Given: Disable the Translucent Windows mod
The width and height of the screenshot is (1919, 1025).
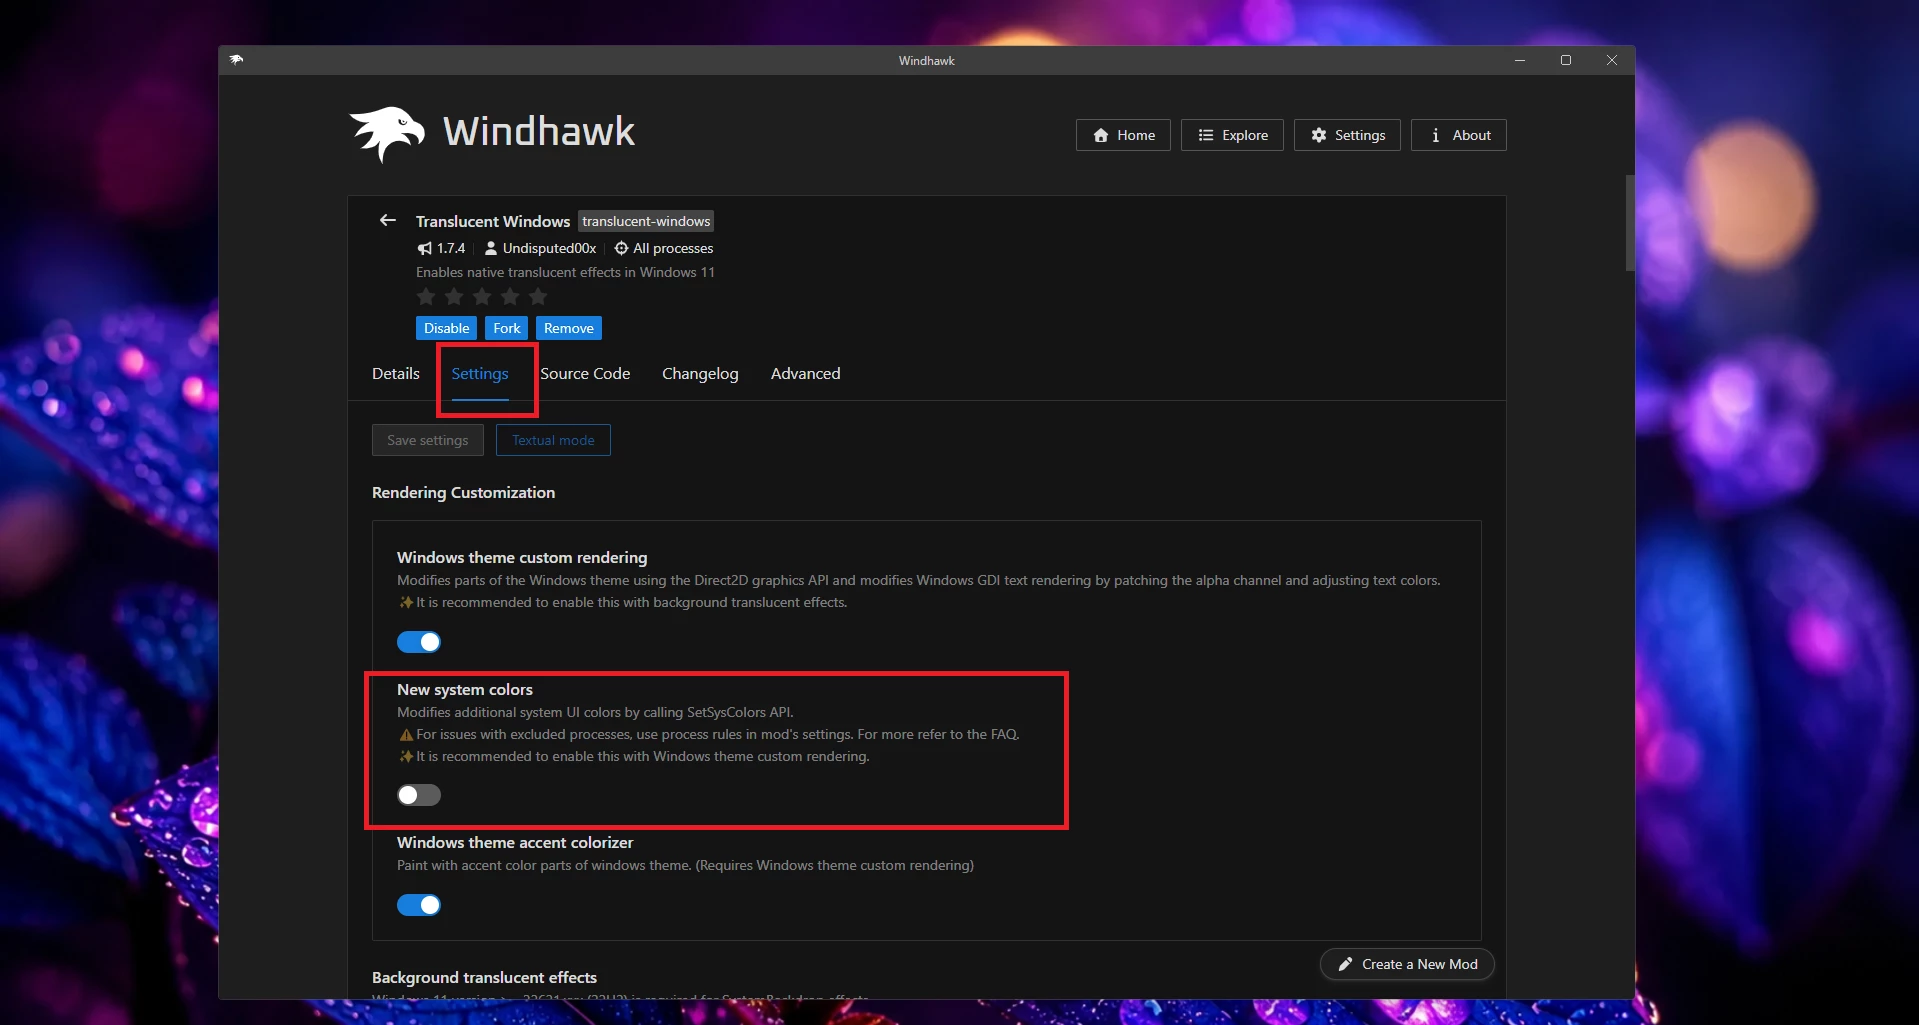Looking at the screenshot, I should click(x=446, y=328).
